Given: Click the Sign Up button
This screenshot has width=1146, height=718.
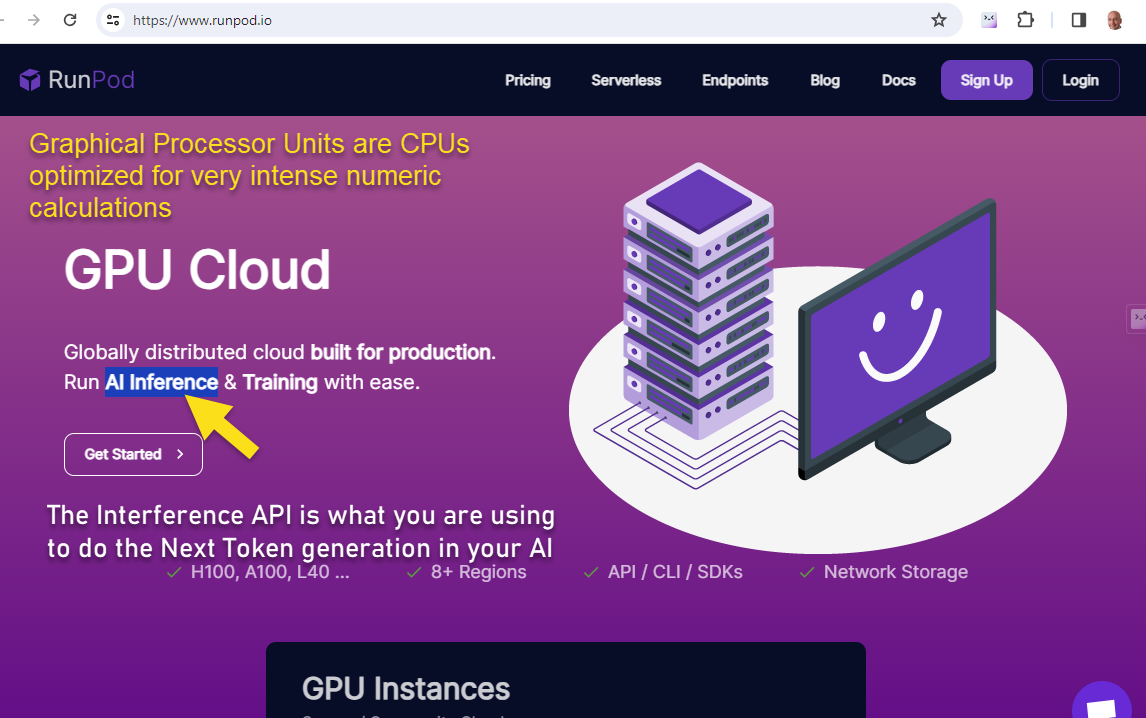Looking at the screenshot, I should coord(987,80).
